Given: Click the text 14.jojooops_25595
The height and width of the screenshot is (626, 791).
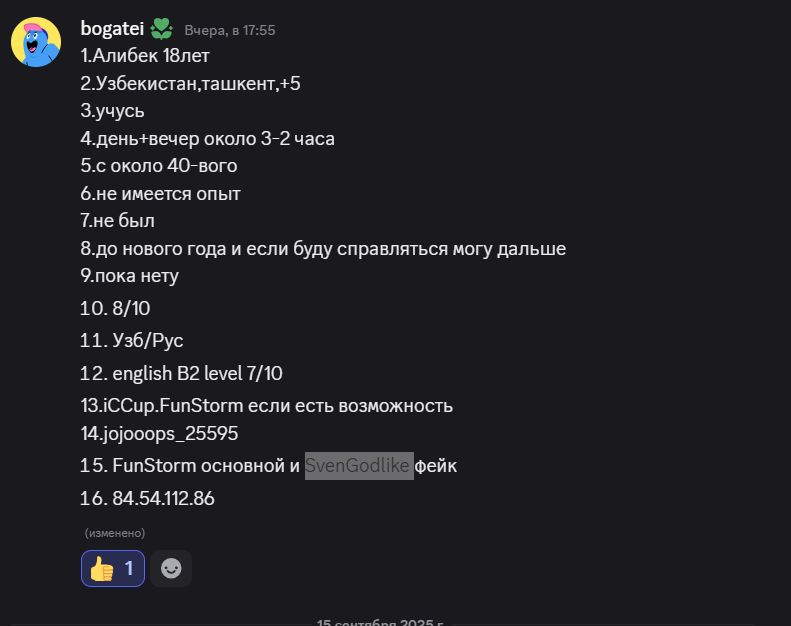Looking at the screenshot, I should [159, 433].
